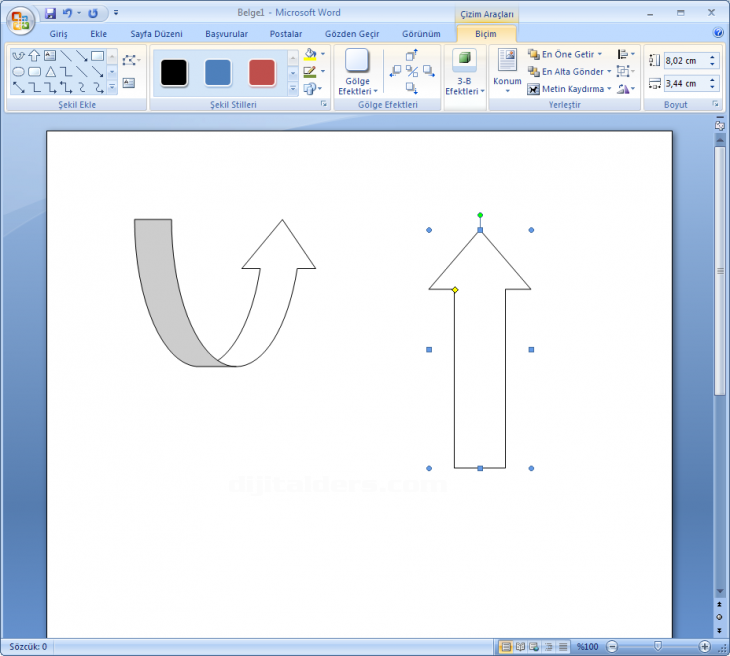Nudge shadow right
The image size is (730, 656).
[429, 71]
